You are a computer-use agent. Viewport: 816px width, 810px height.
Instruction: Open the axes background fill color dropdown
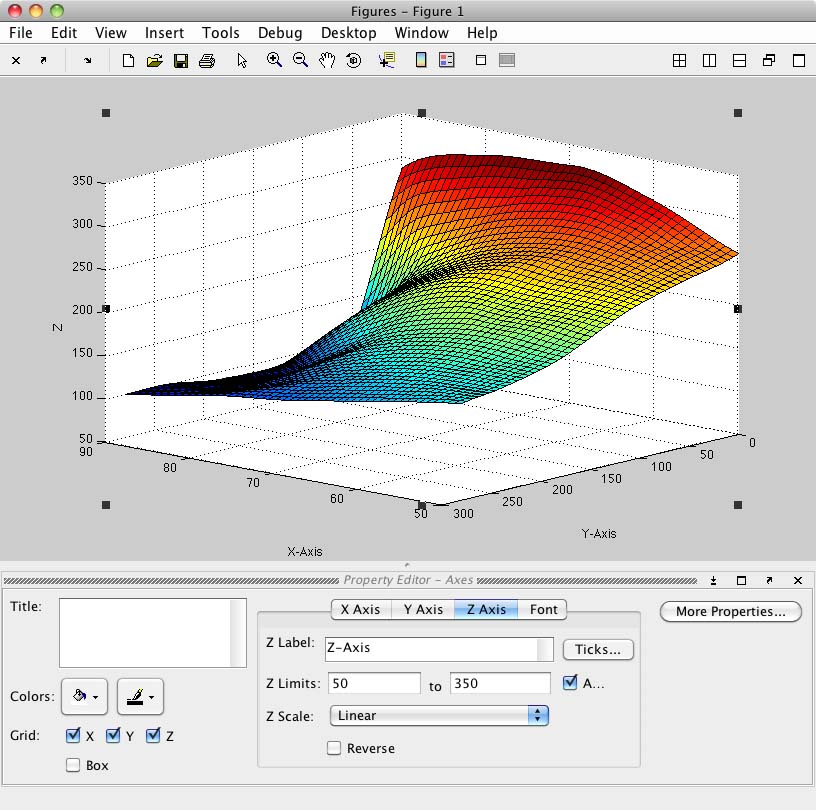click(84, 697)
